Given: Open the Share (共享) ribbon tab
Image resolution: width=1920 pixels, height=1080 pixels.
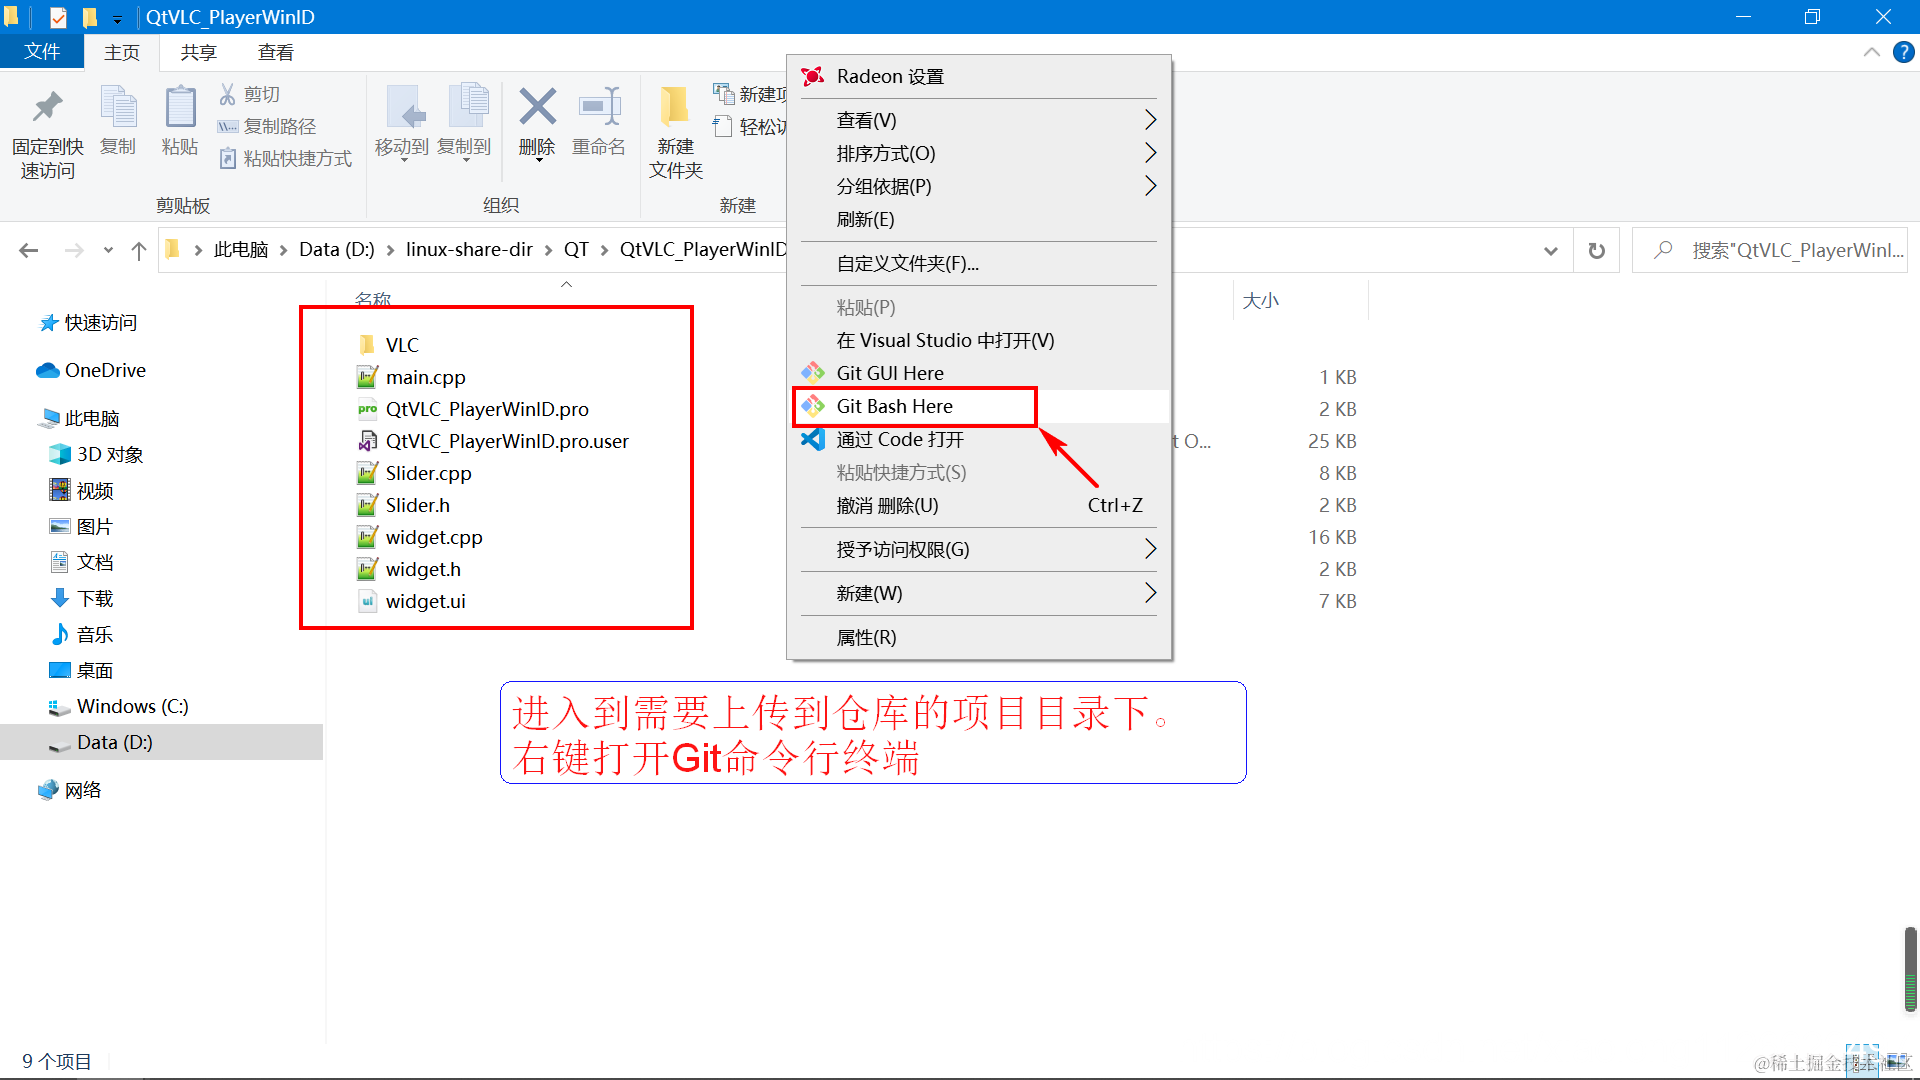Looking at the screenshot, I should (198, 52).
